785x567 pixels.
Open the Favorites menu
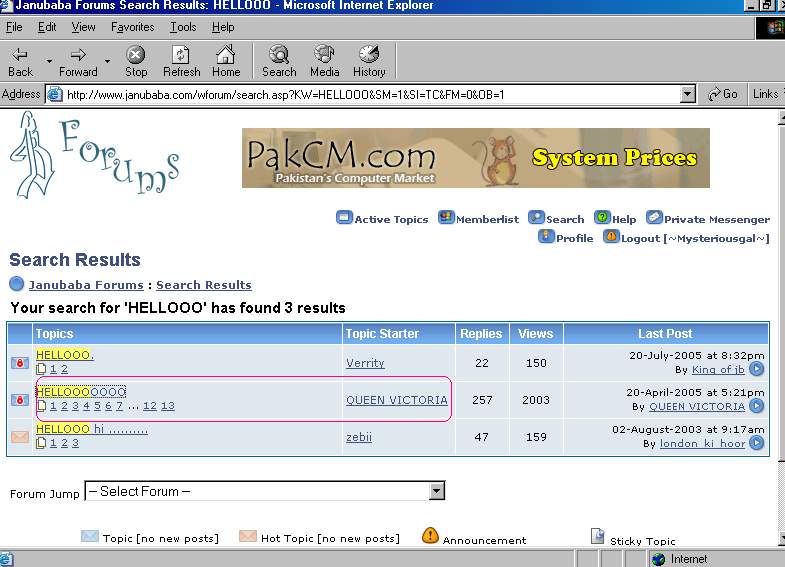[133, 27]
